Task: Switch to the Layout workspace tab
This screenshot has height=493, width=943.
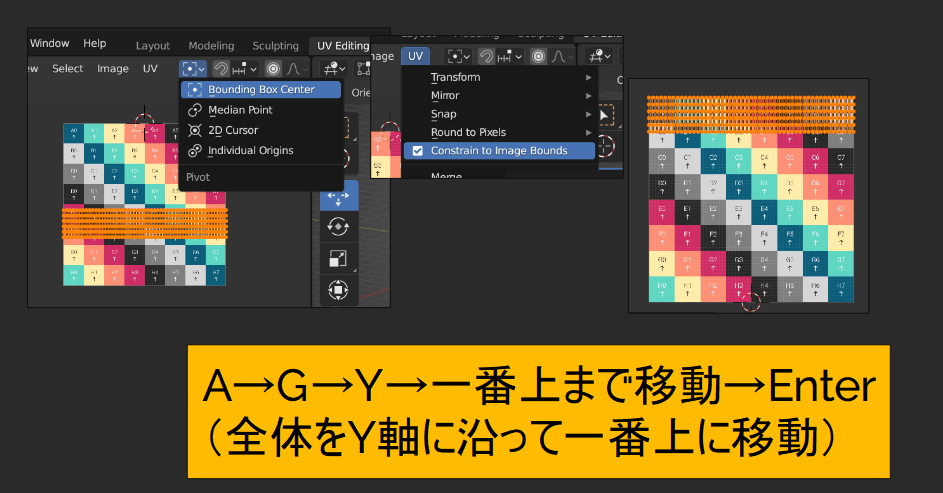Action: coord(153,46)
